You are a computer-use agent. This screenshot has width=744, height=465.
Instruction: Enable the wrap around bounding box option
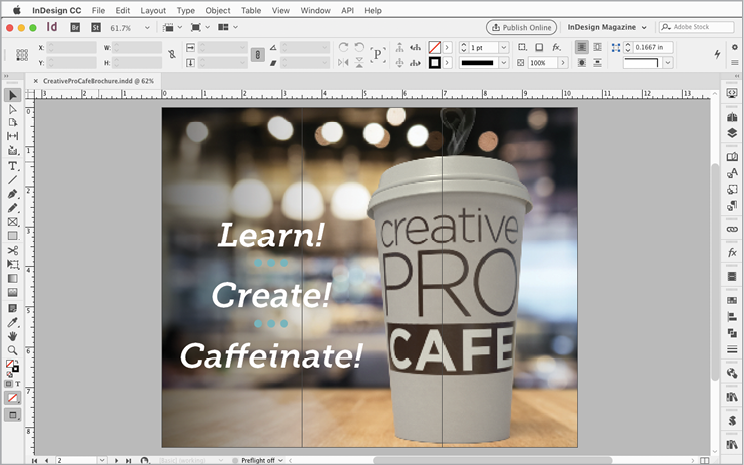(x=596, y=47)
